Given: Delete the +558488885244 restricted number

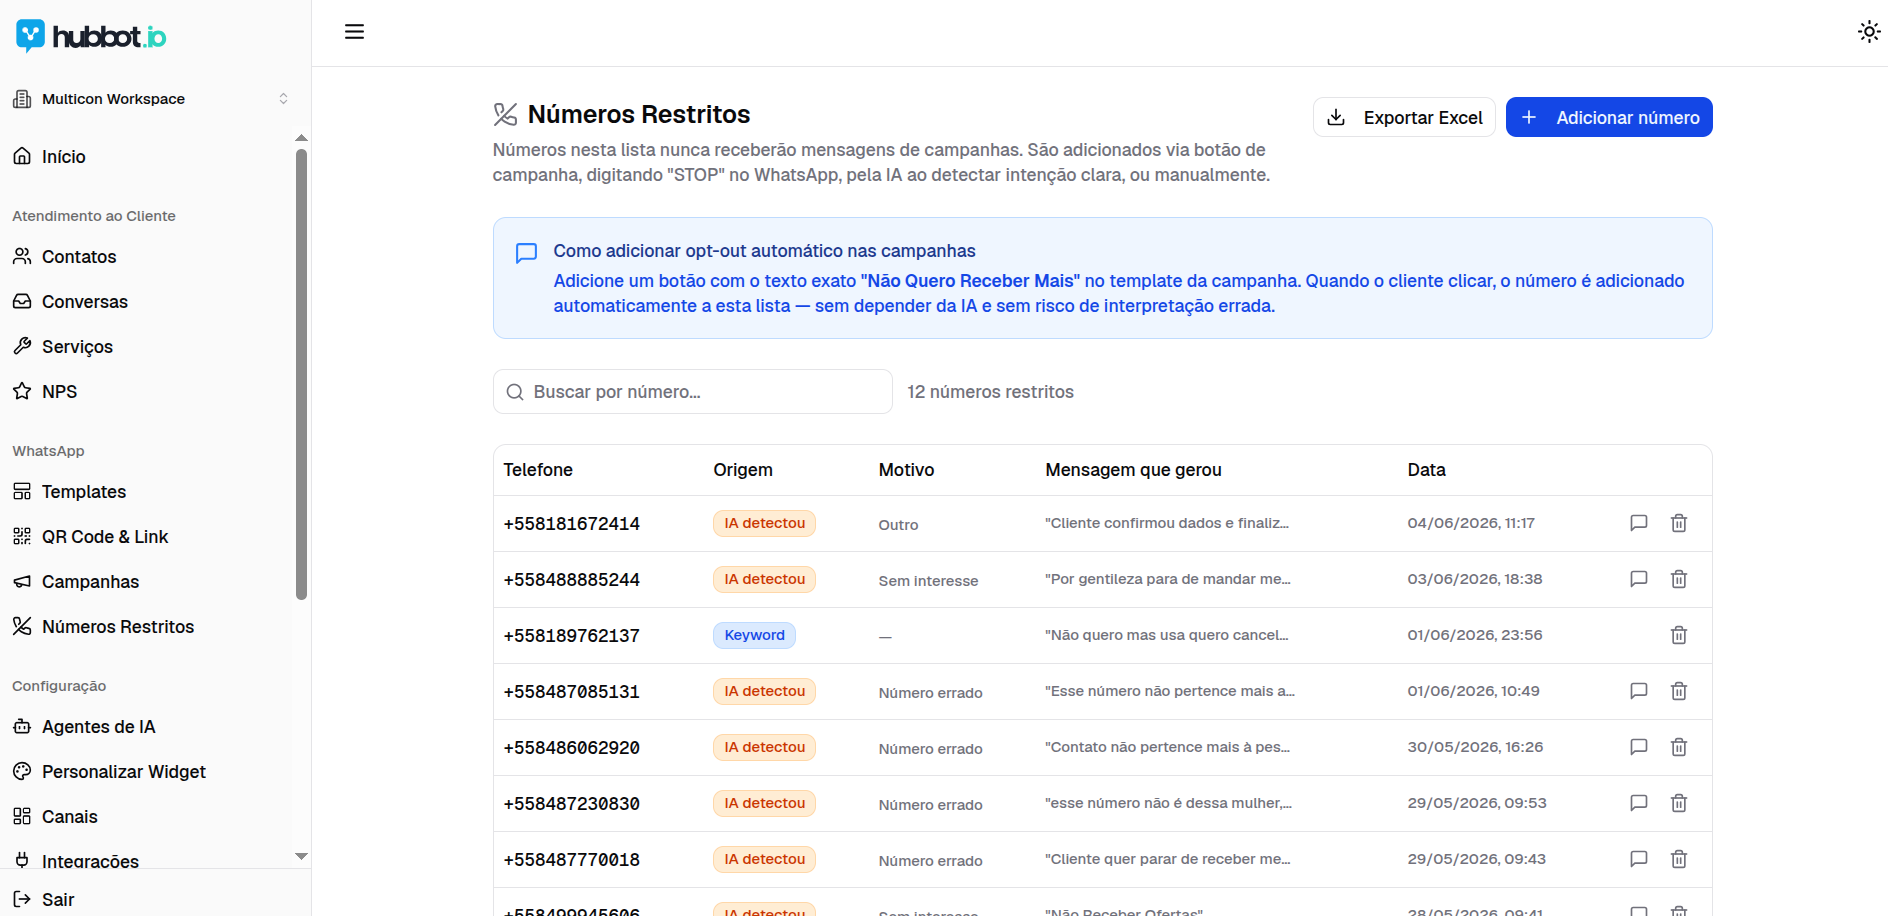Looking at the screenshot, I should 1679,579.
